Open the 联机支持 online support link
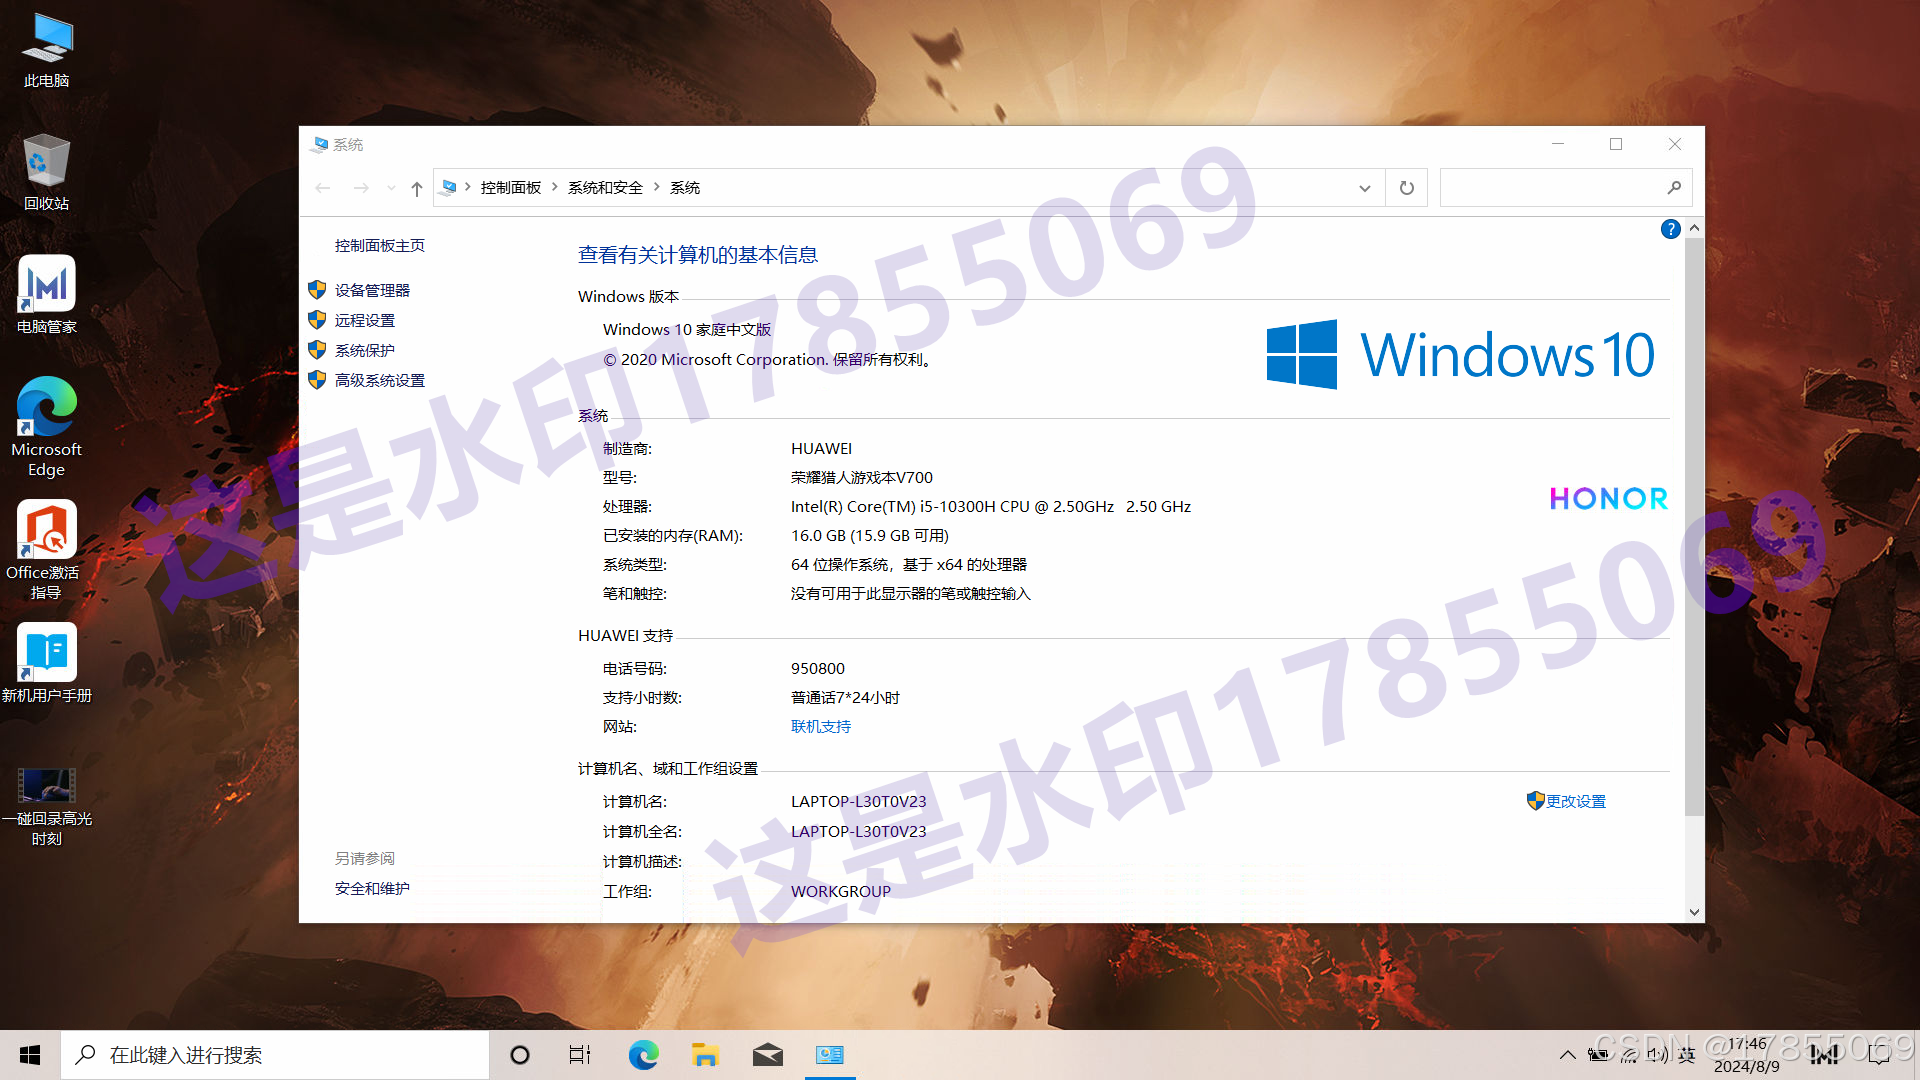1920x1080 pixels. click(x=820, y=727)
